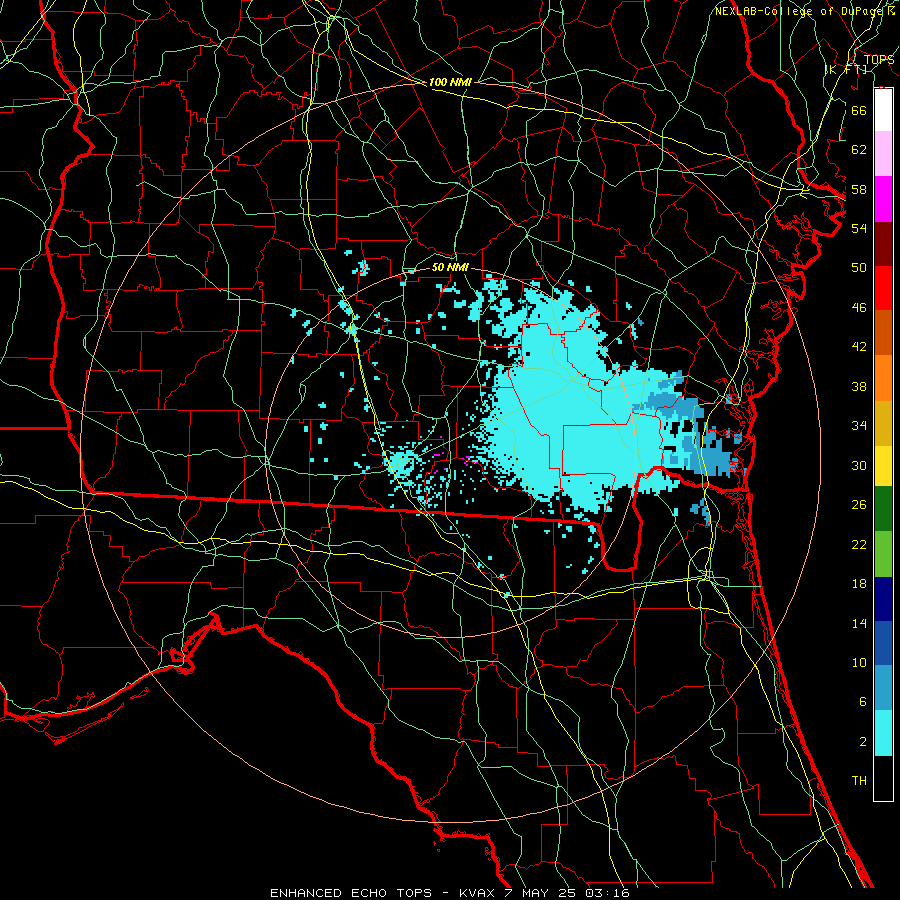Image resolution: width=900 pixels, height=900 pixels.
Task: Select the bright red legend swatch
Action: [x=883, y=288]
